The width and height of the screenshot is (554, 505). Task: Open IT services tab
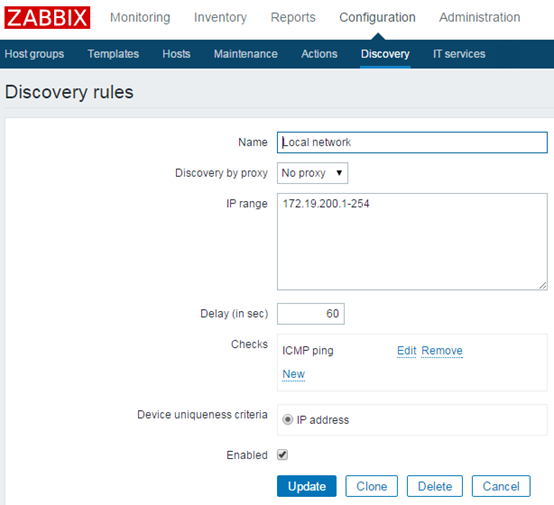[x=459, y=54]
